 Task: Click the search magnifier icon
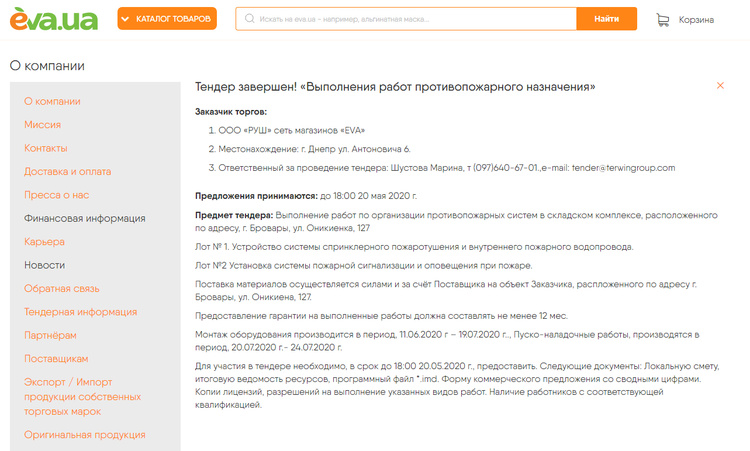tap(249, 19)
